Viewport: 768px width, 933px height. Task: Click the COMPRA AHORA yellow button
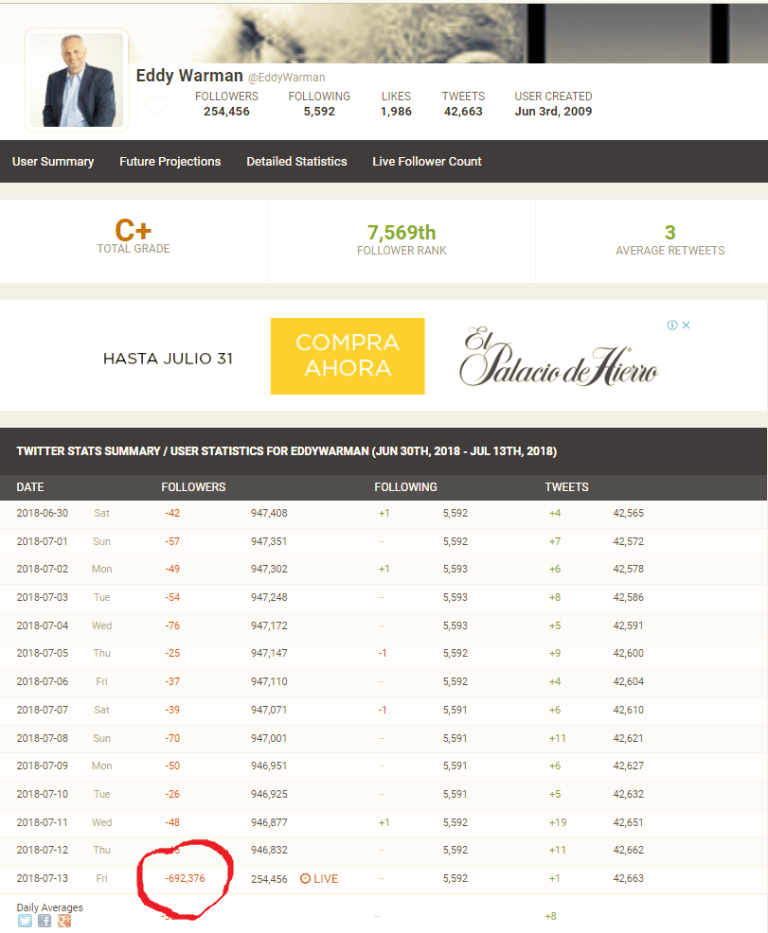[347, 356]
